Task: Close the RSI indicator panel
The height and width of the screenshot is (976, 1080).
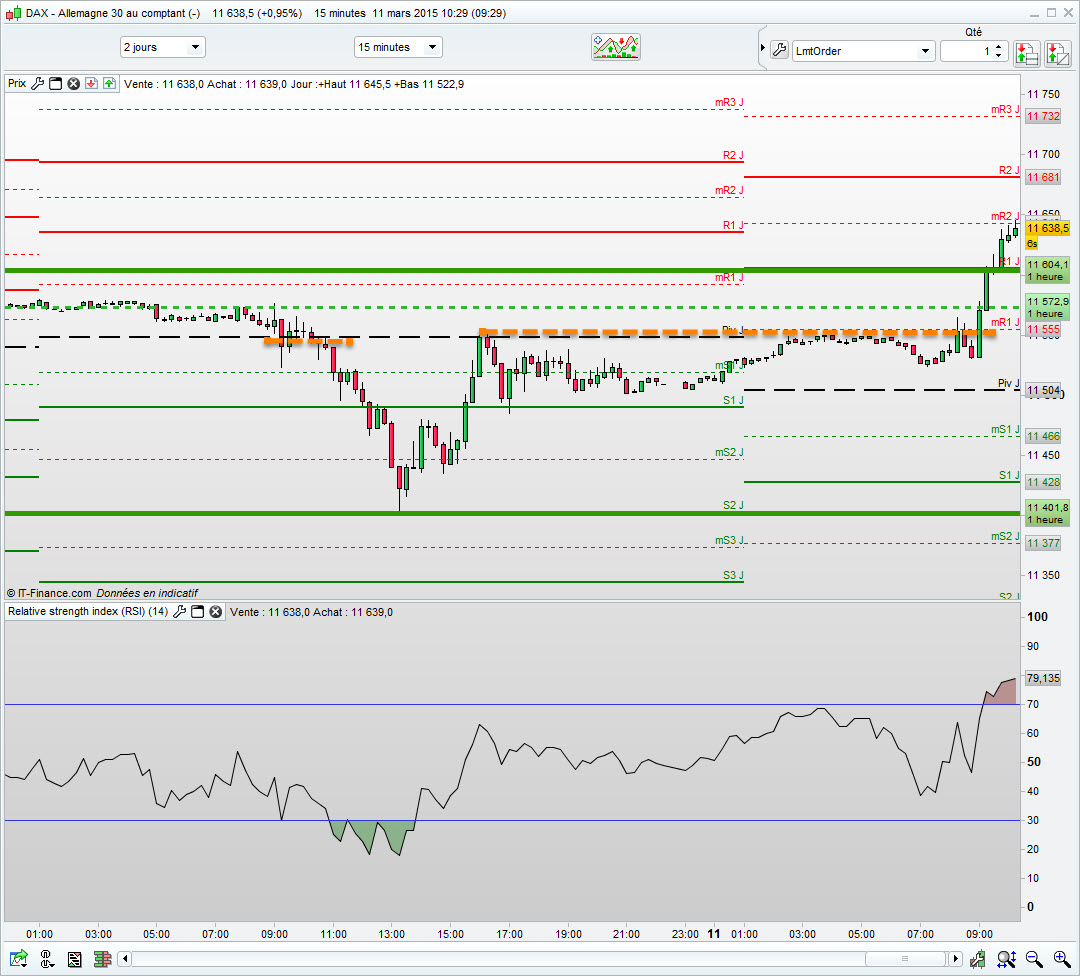Action: click(215, 611)
